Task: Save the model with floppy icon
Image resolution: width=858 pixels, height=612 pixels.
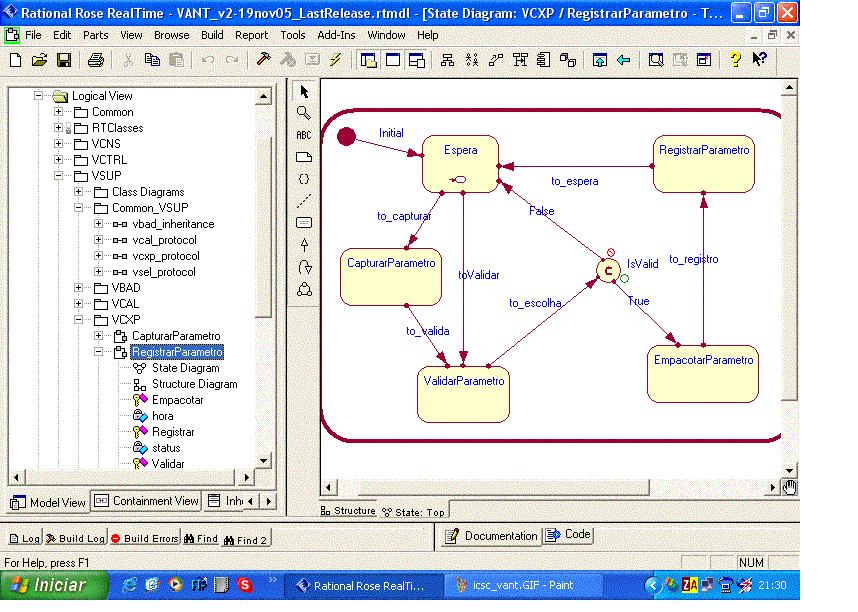Action: [64, 60]
